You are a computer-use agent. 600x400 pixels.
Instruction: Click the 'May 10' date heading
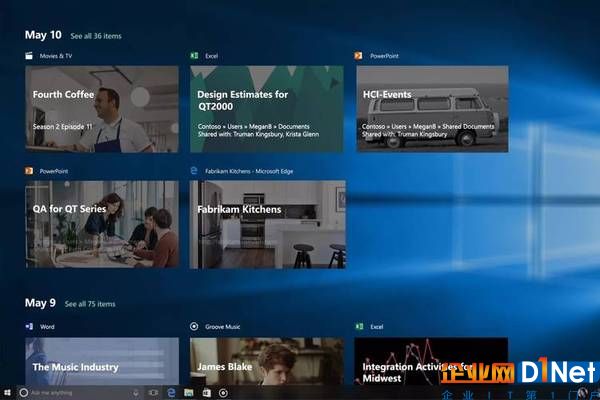(x=43, y=35)
